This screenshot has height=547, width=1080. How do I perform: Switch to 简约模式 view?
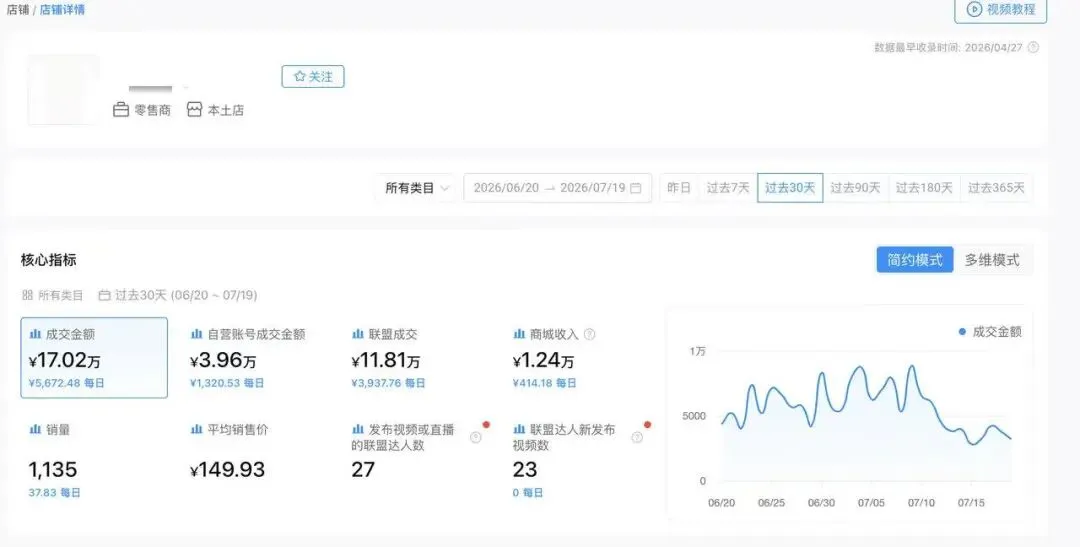tap(915, 260)
